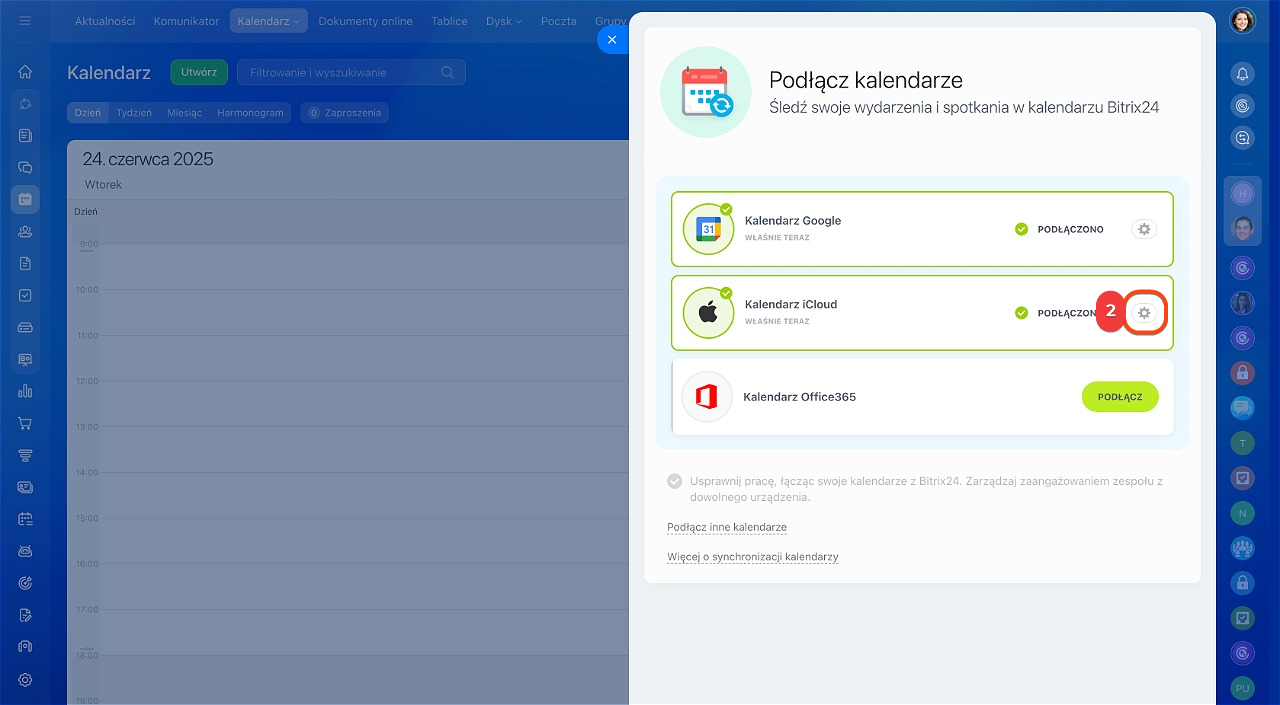The height and width of the screenshot is (705, 1280).
Task: Open notifications bell in right panel
Action: [x=1242, y=74]
